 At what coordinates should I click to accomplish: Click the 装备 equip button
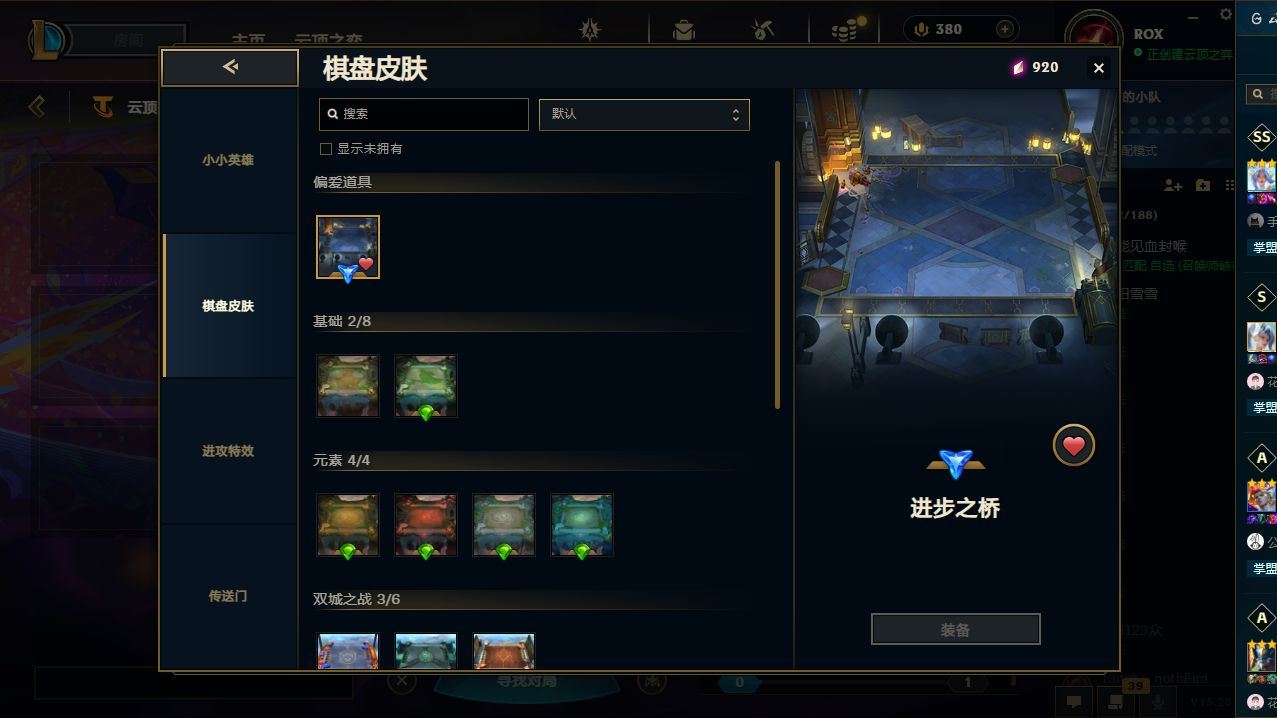(955, 629)
